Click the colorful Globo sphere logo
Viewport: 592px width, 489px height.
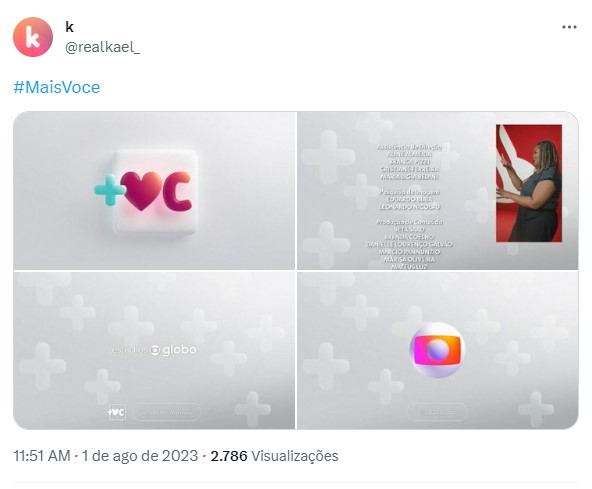click(x=437, y=350)
